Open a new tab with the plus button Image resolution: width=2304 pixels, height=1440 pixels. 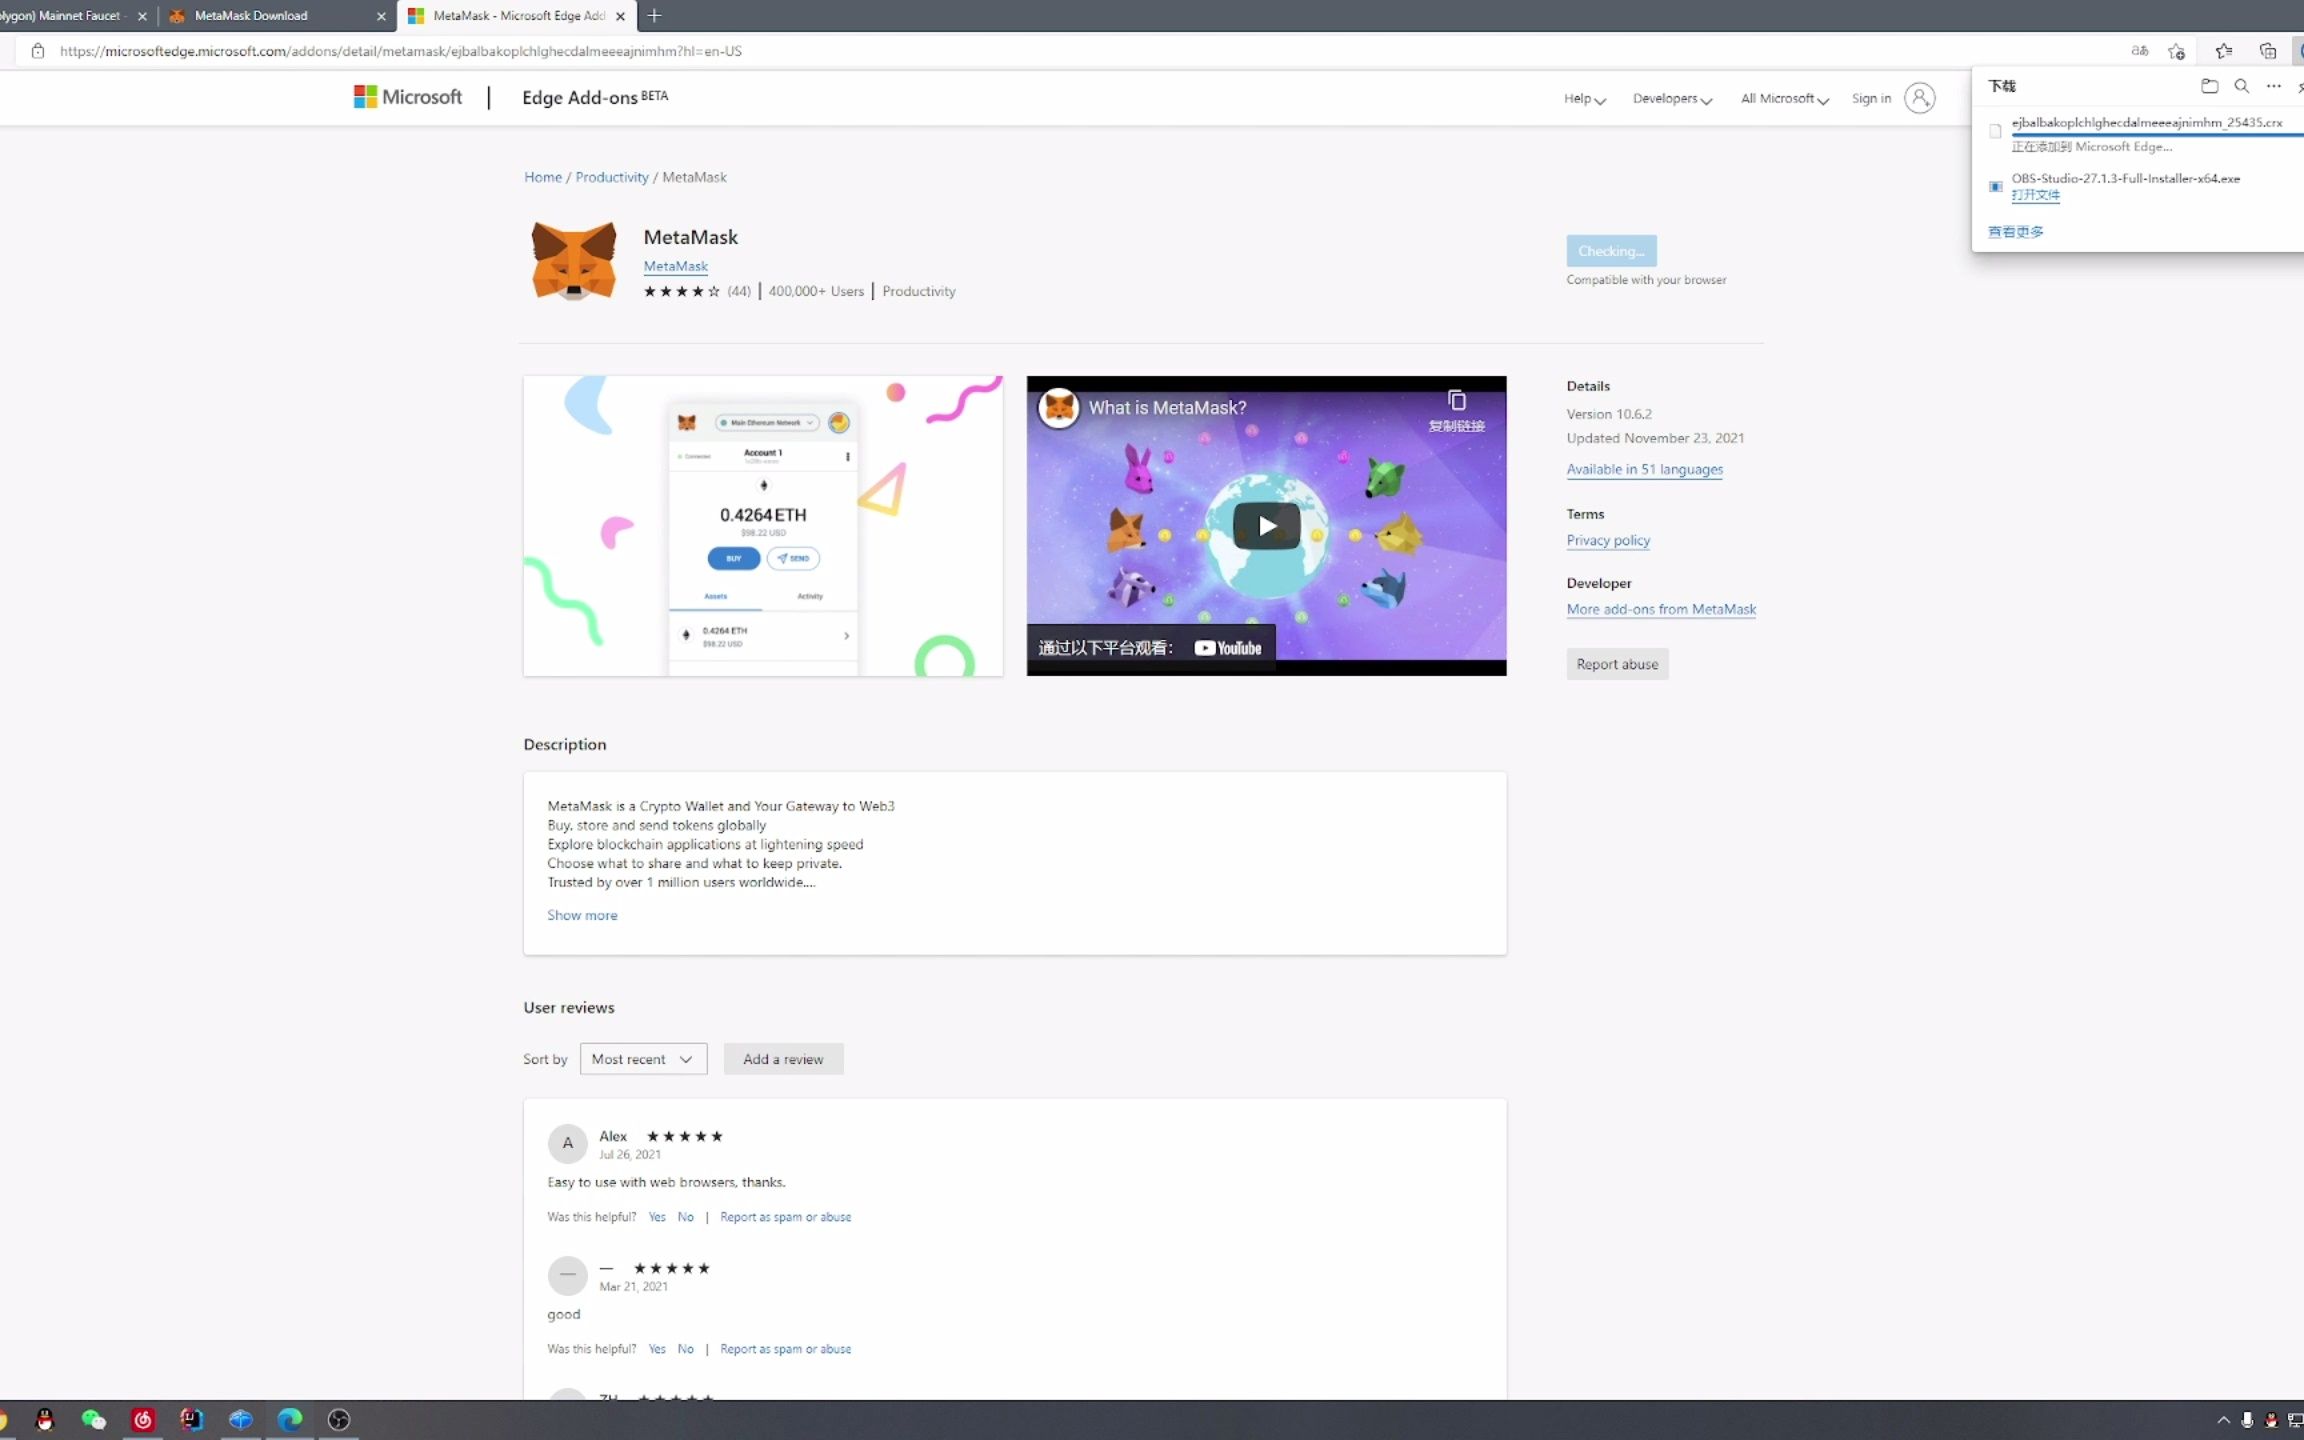coord(654,16)
